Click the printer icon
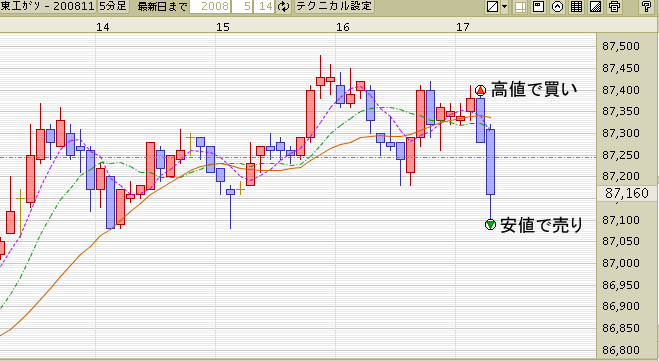Screen dimensions: 659x361 tap(614, 7)
